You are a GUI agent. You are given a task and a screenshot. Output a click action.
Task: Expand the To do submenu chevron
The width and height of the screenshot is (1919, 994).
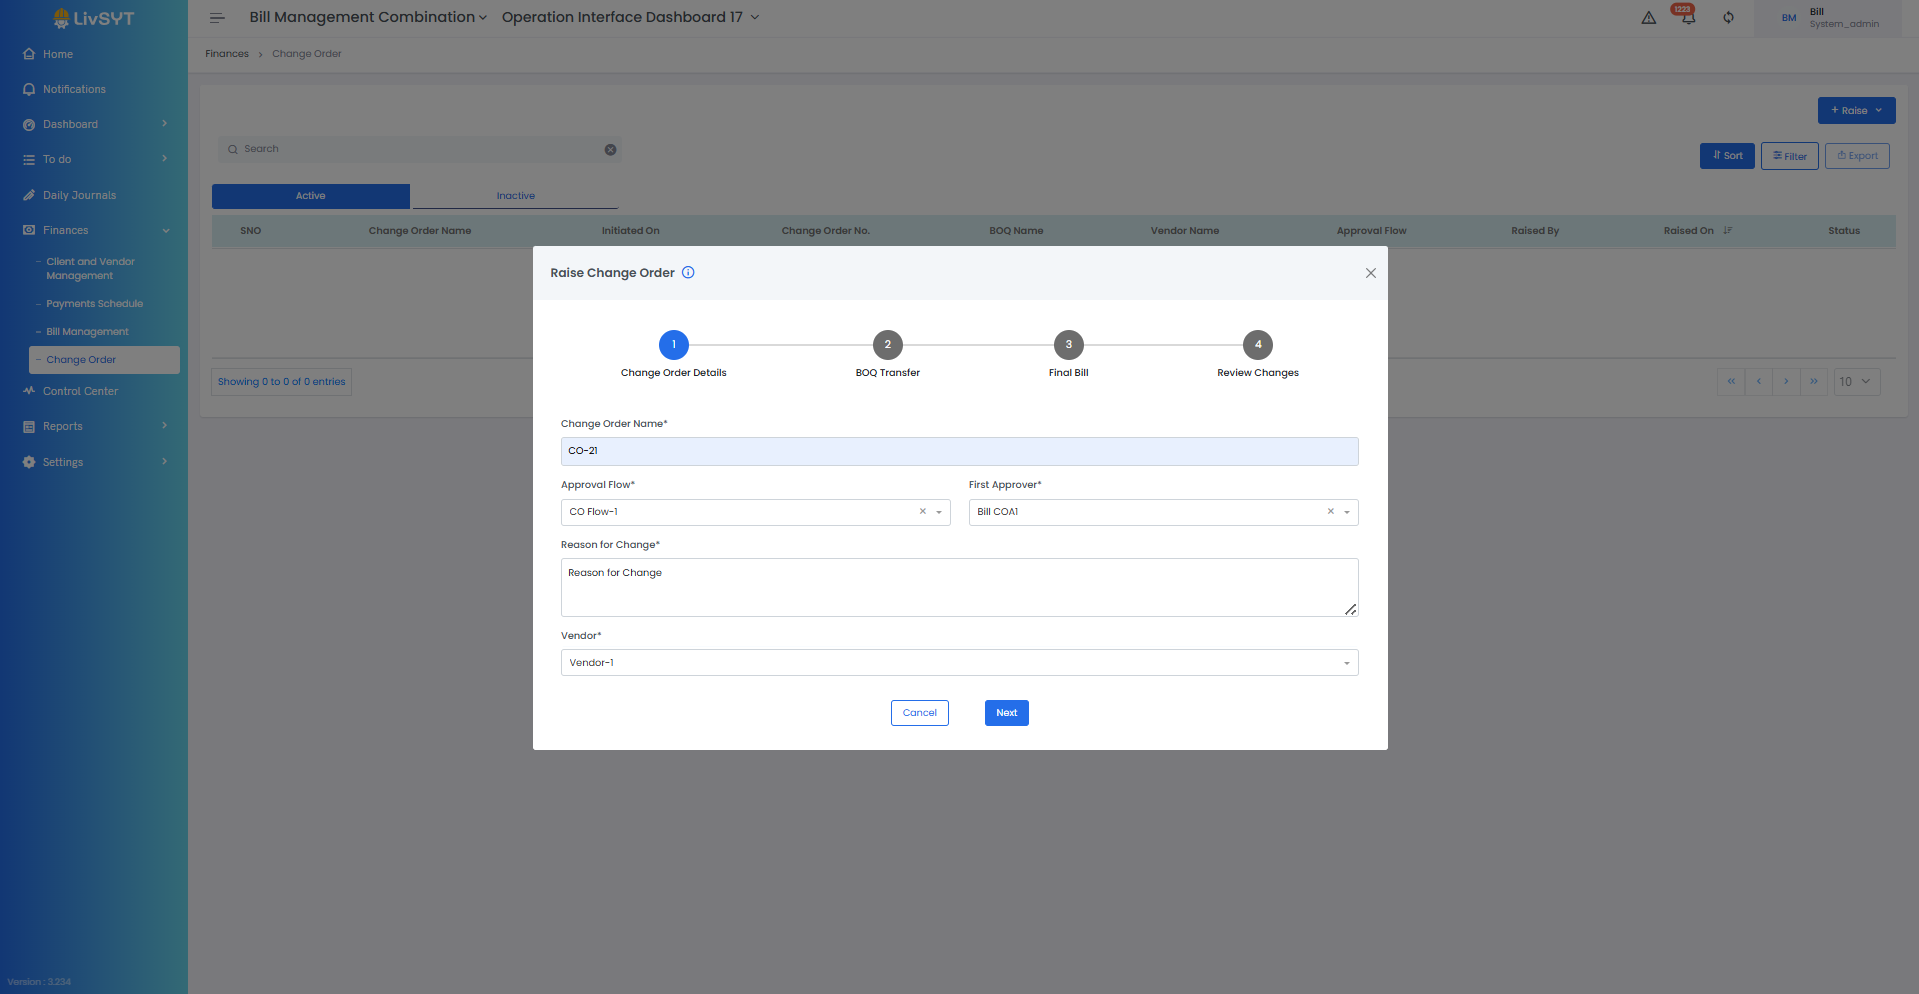[165, 159]
